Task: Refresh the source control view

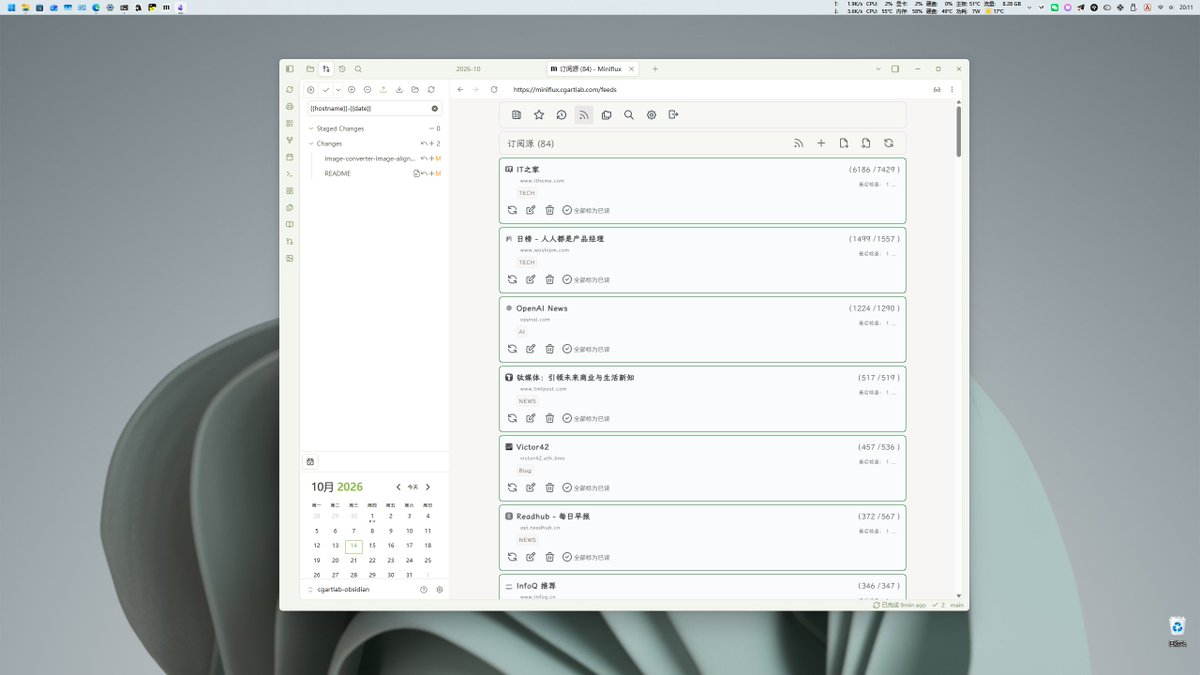Action: click(431, 90)
